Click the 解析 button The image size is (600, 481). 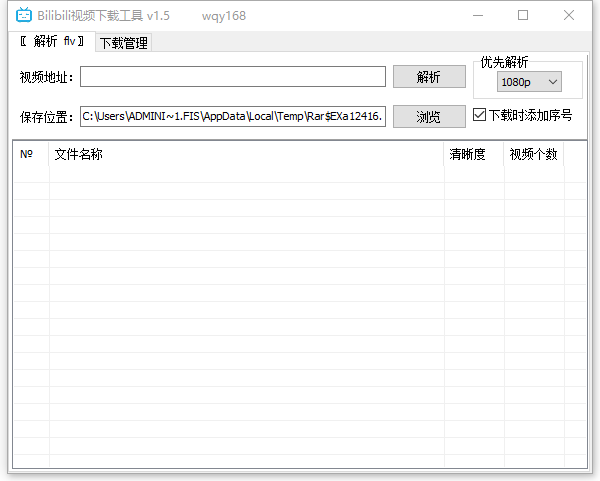(x=429, y=77)
